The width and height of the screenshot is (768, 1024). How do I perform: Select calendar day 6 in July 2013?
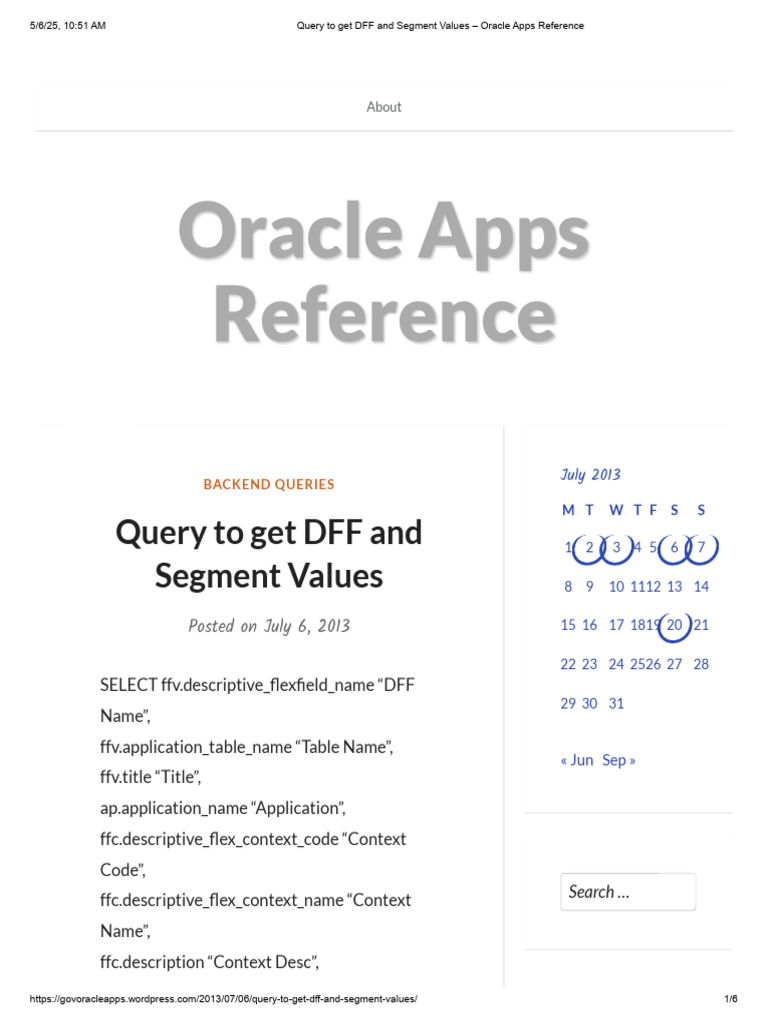pyautogui.click(x=674, y=547)
